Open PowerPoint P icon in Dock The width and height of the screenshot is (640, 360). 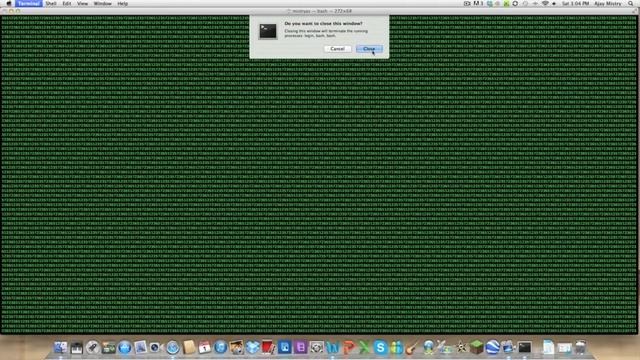(x=349, y=347)
